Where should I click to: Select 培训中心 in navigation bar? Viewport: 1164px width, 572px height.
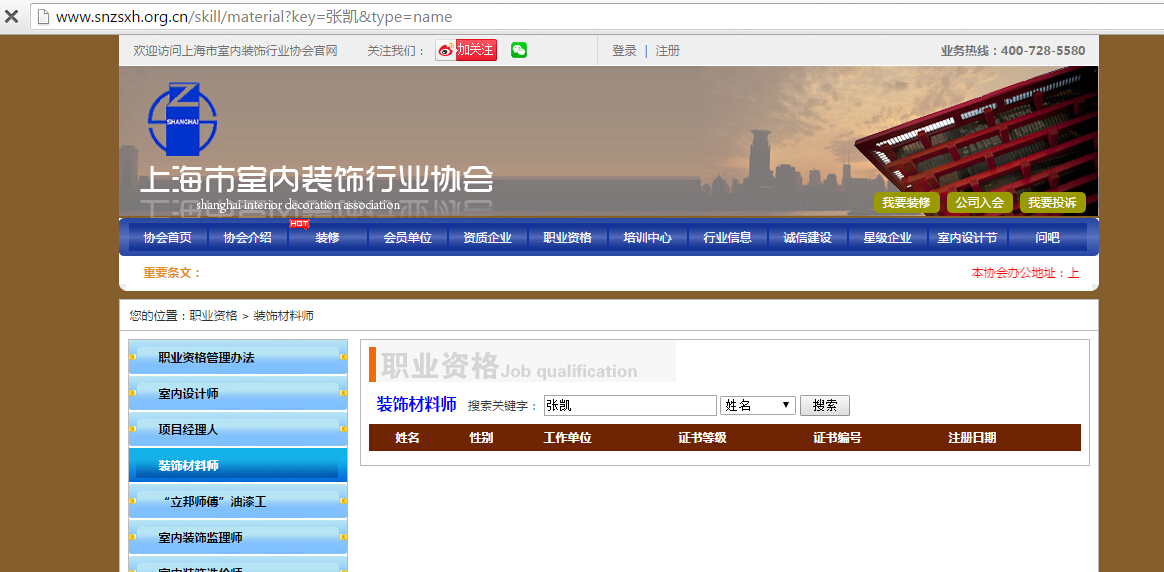click(647, 237)
